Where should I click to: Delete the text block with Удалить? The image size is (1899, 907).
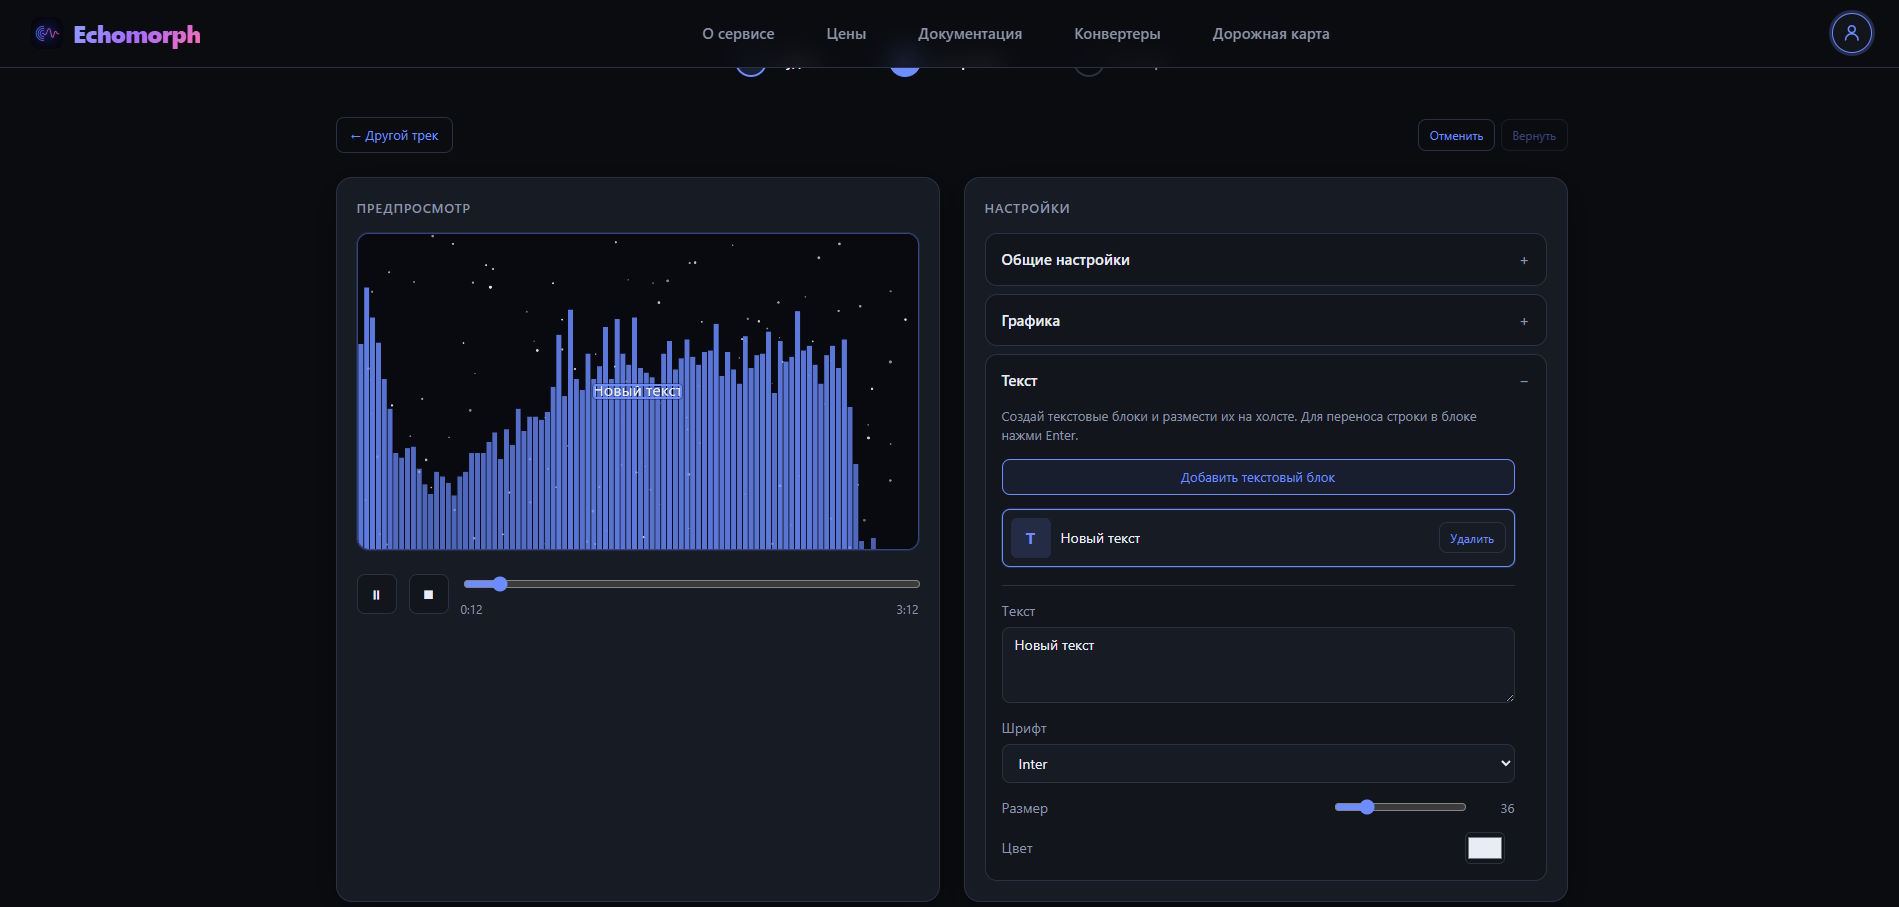click(x=1472, y=538)
